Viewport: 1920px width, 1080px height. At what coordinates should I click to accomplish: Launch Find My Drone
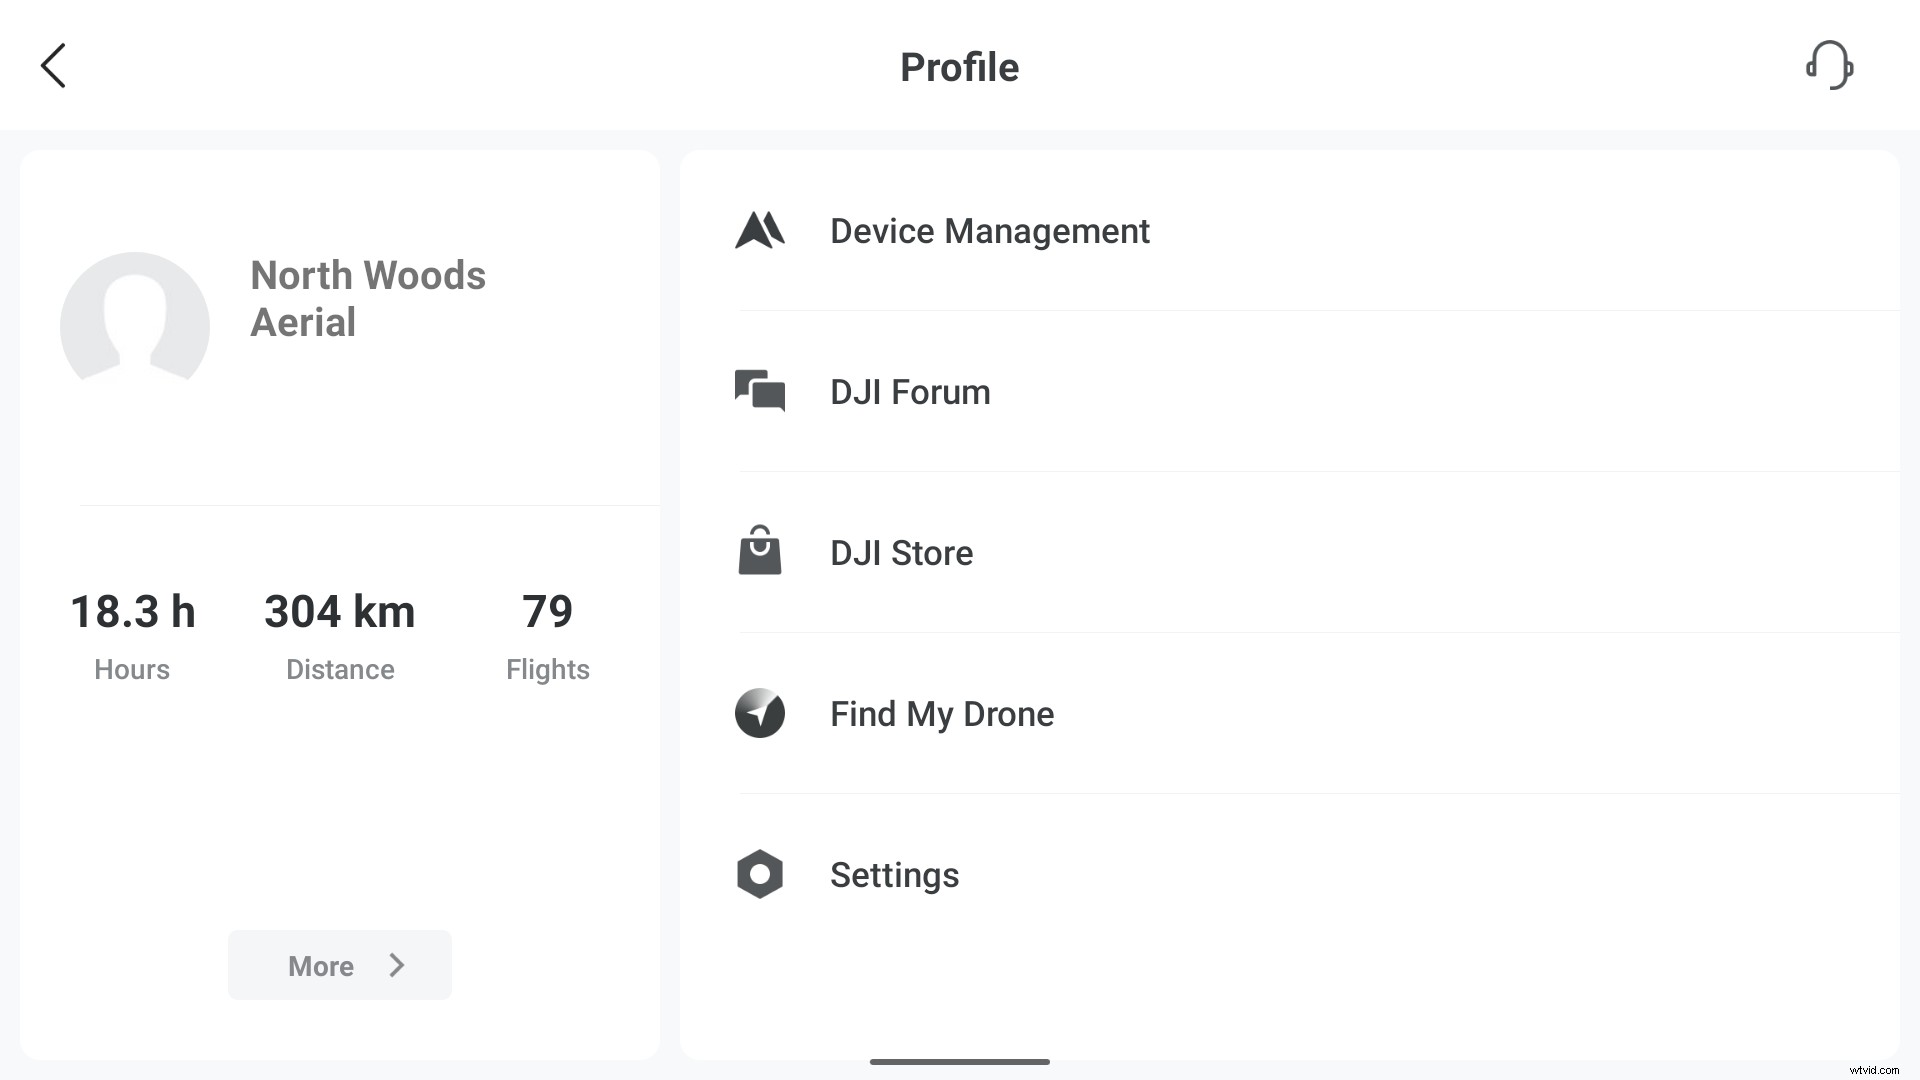(941, 714)
